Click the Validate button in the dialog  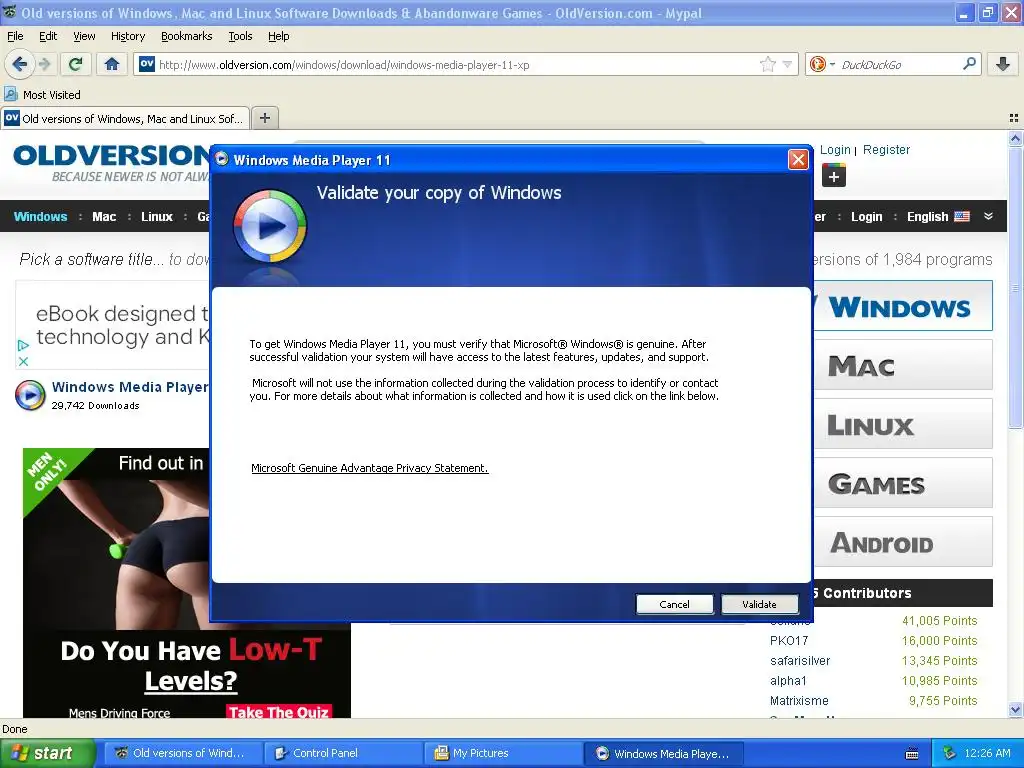coord(760,604)
